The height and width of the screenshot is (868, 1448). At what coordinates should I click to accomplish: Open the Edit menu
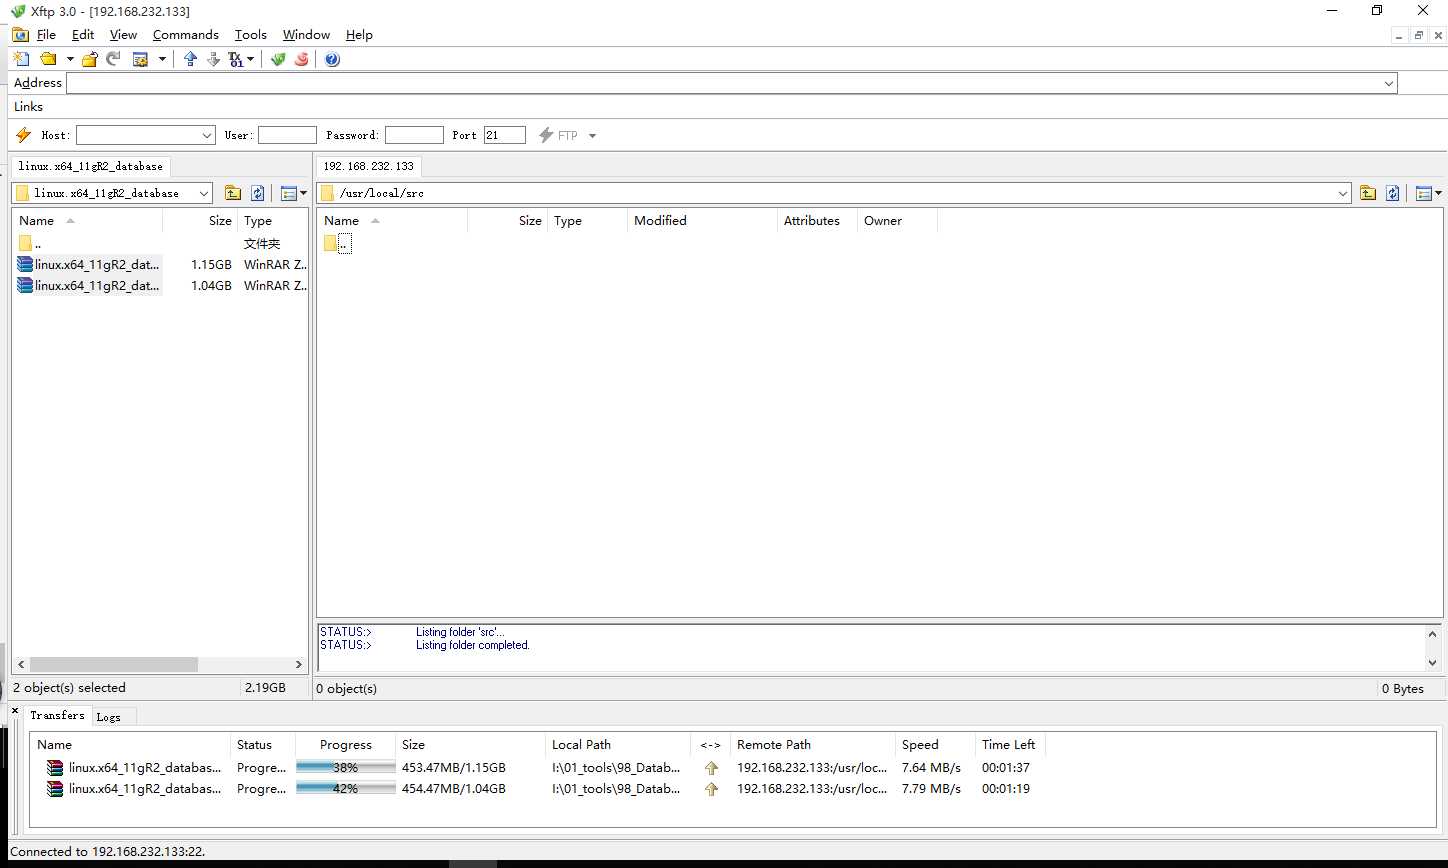coord(83,34)
